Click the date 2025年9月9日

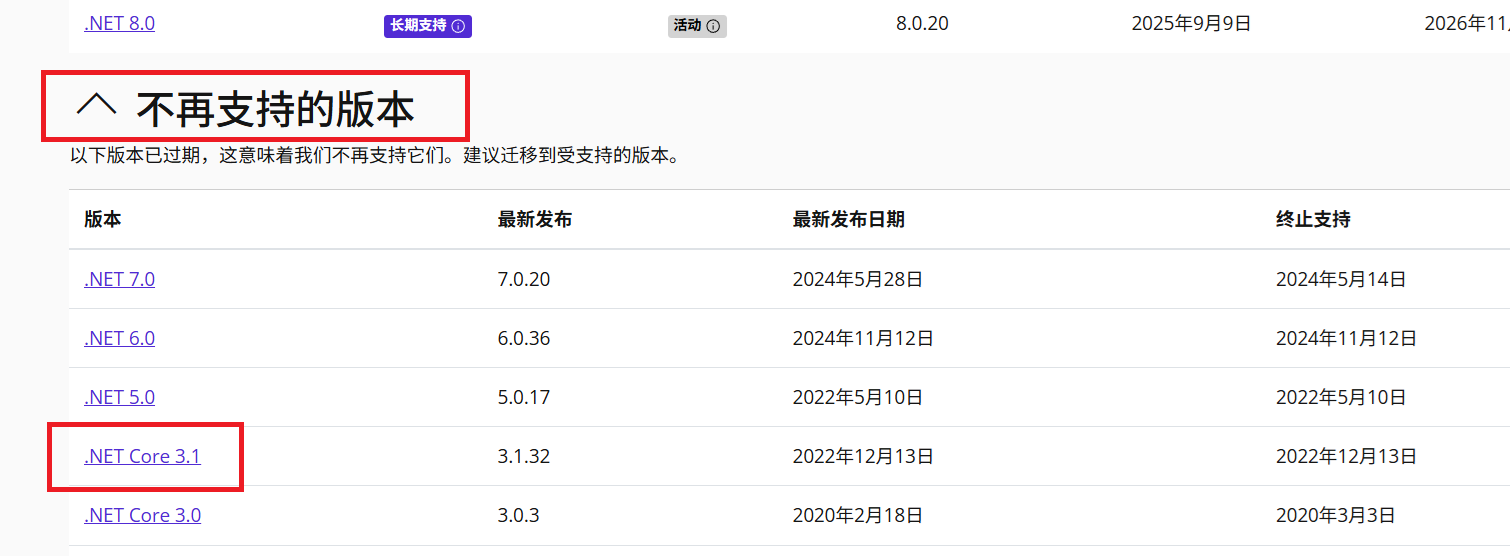(1191, 24)
